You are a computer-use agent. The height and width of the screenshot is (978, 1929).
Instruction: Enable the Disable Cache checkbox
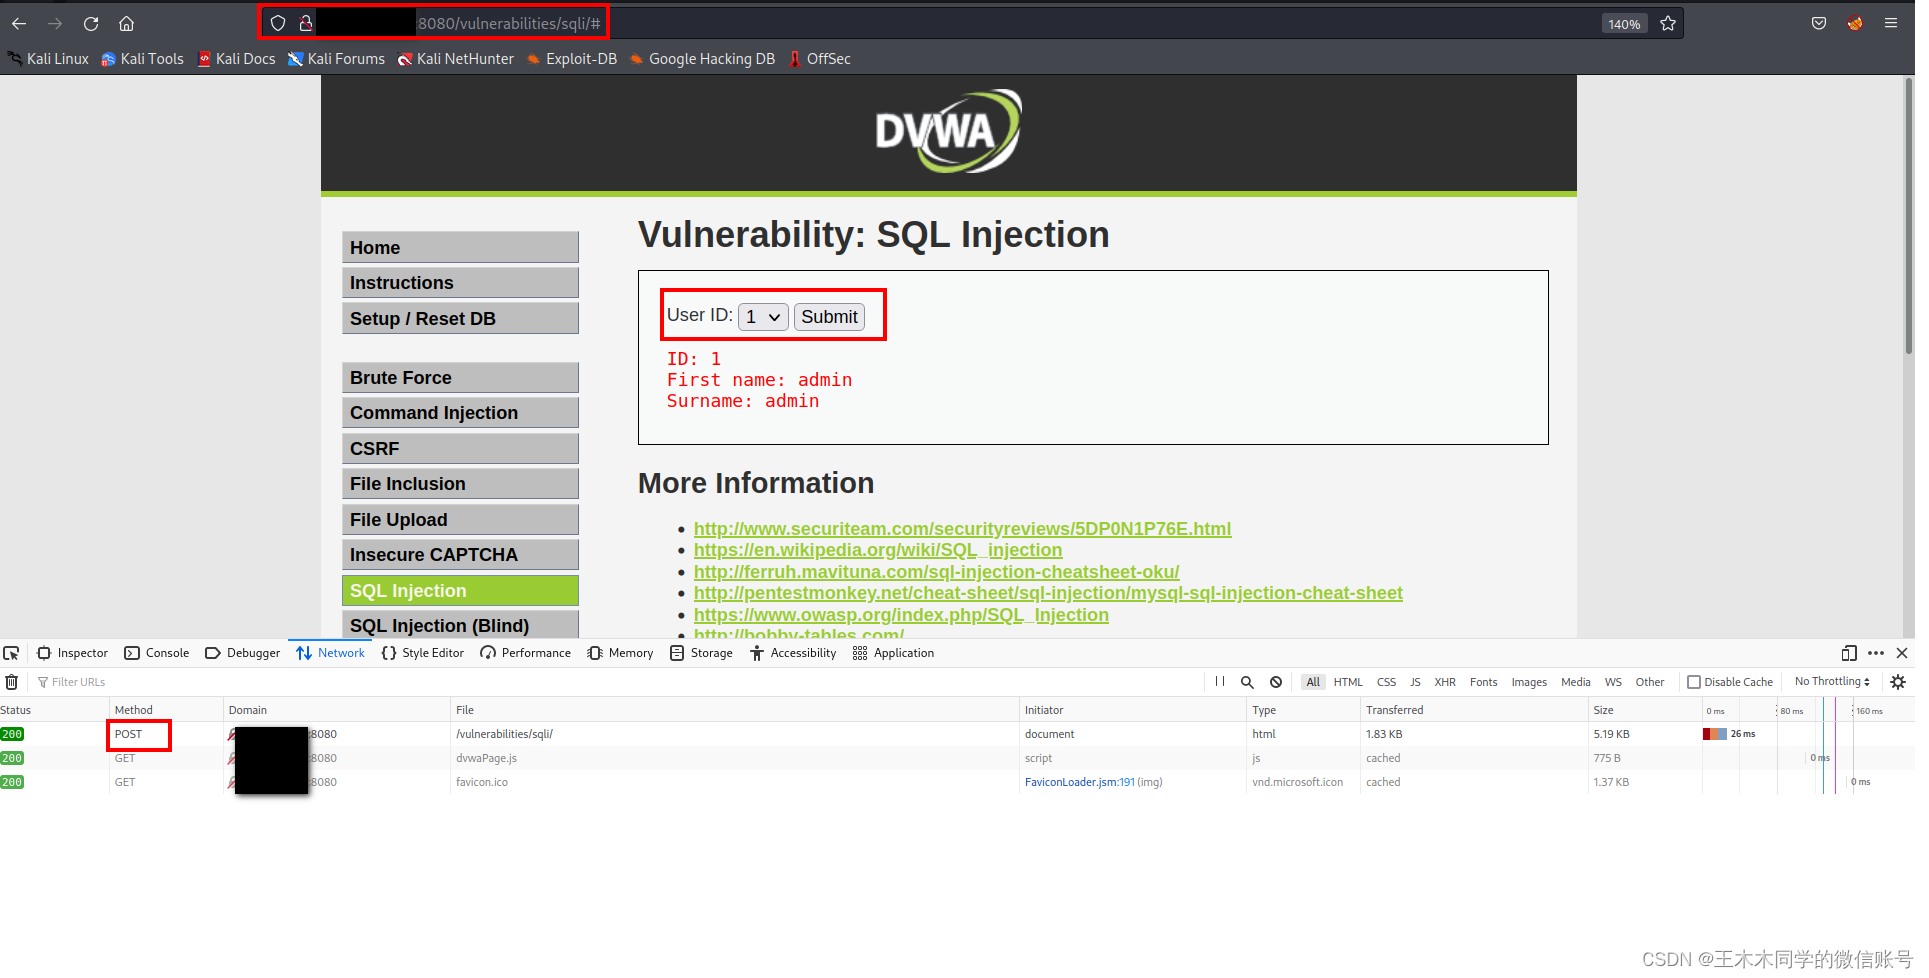point(1694,682)
